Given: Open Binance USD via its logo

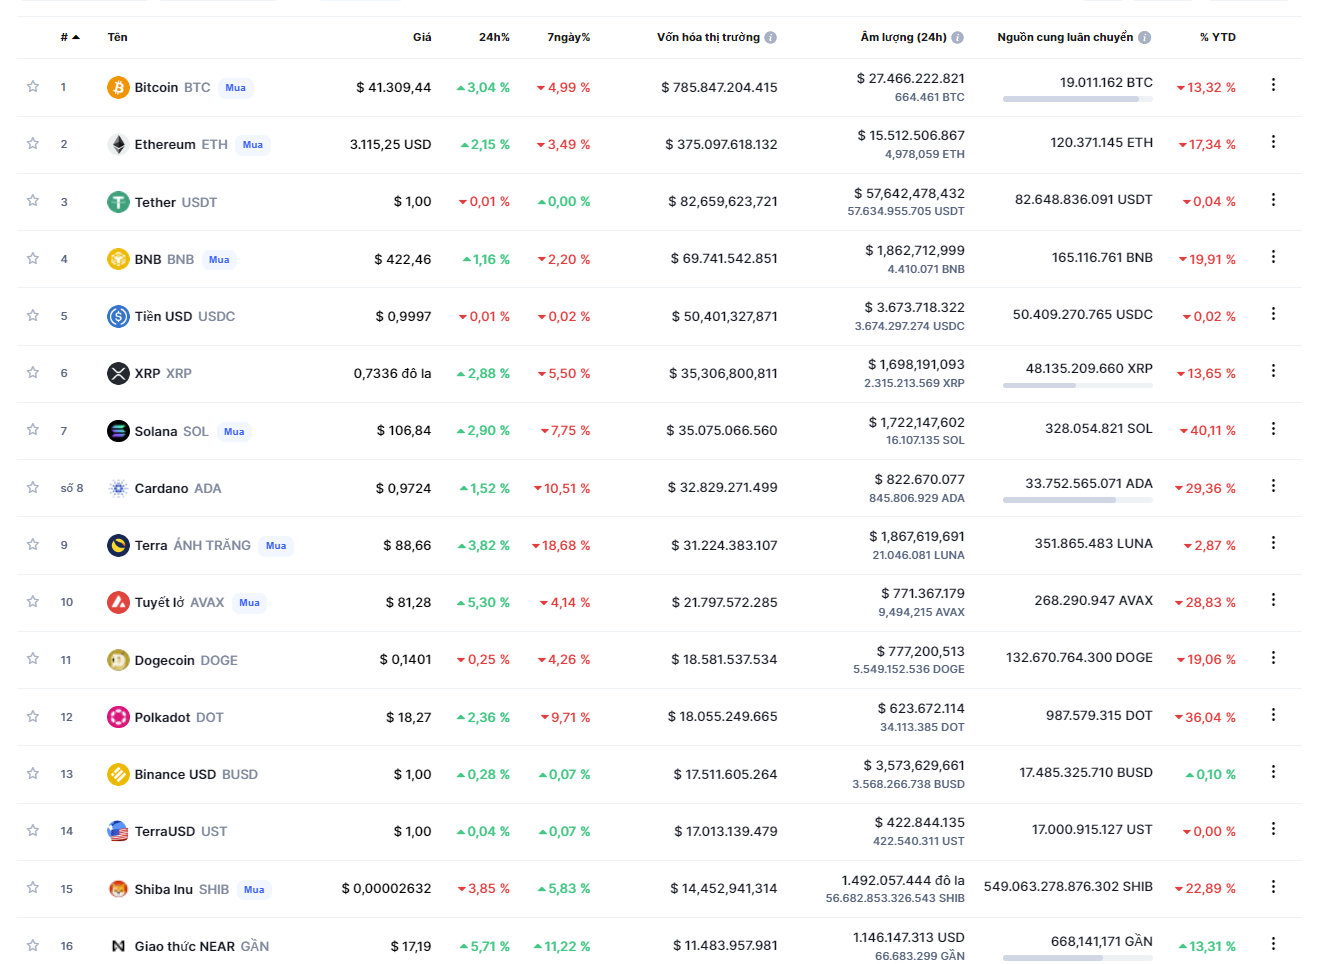Looking at the screenshot, I should pyautogui.click(x=118, y=774).
